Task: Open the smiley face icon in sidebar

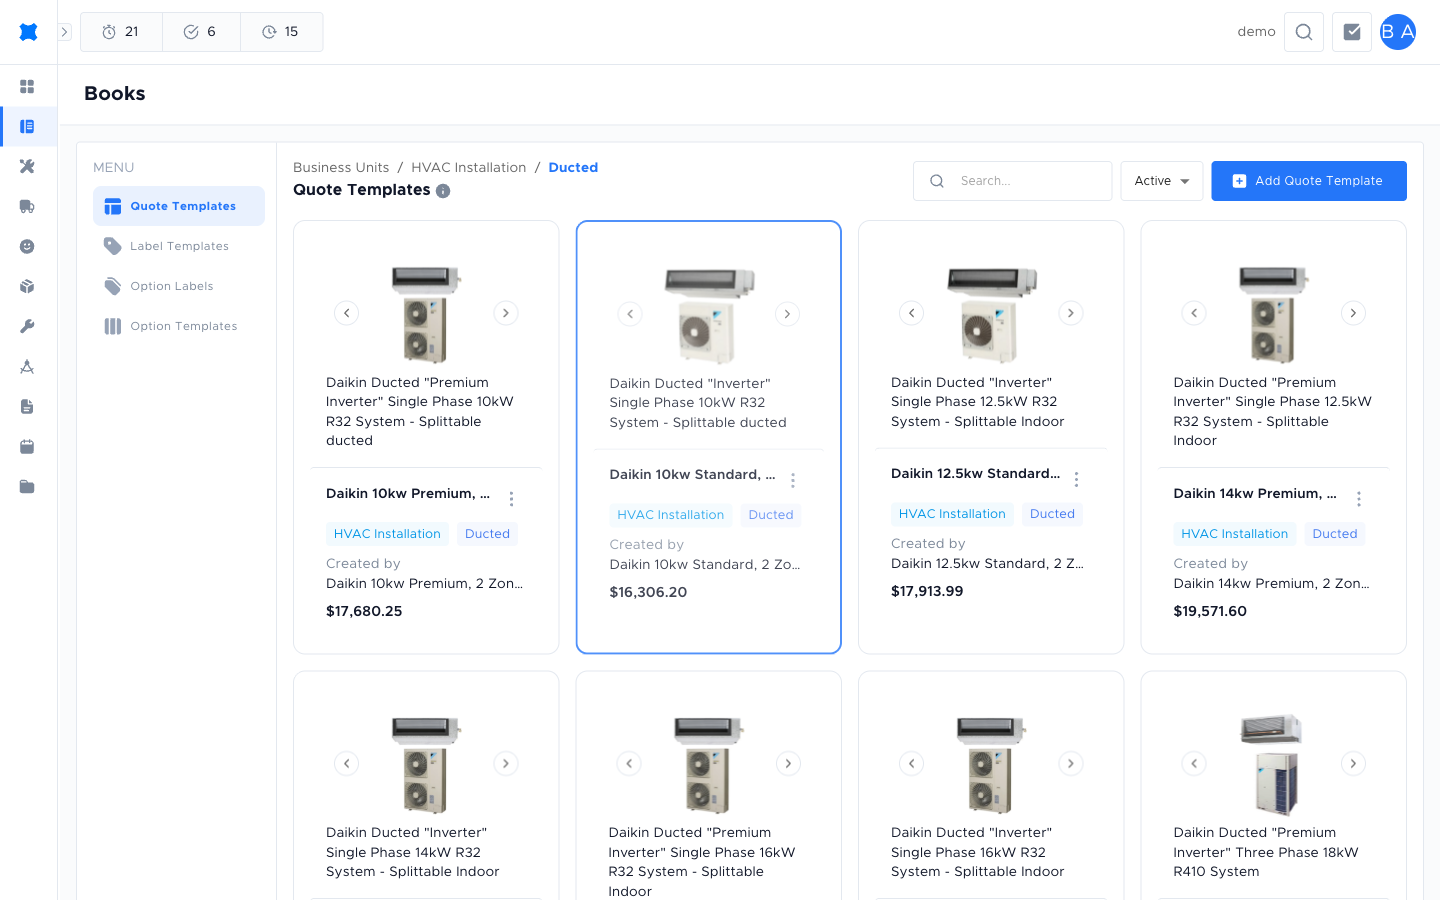Action: point(27,247)
